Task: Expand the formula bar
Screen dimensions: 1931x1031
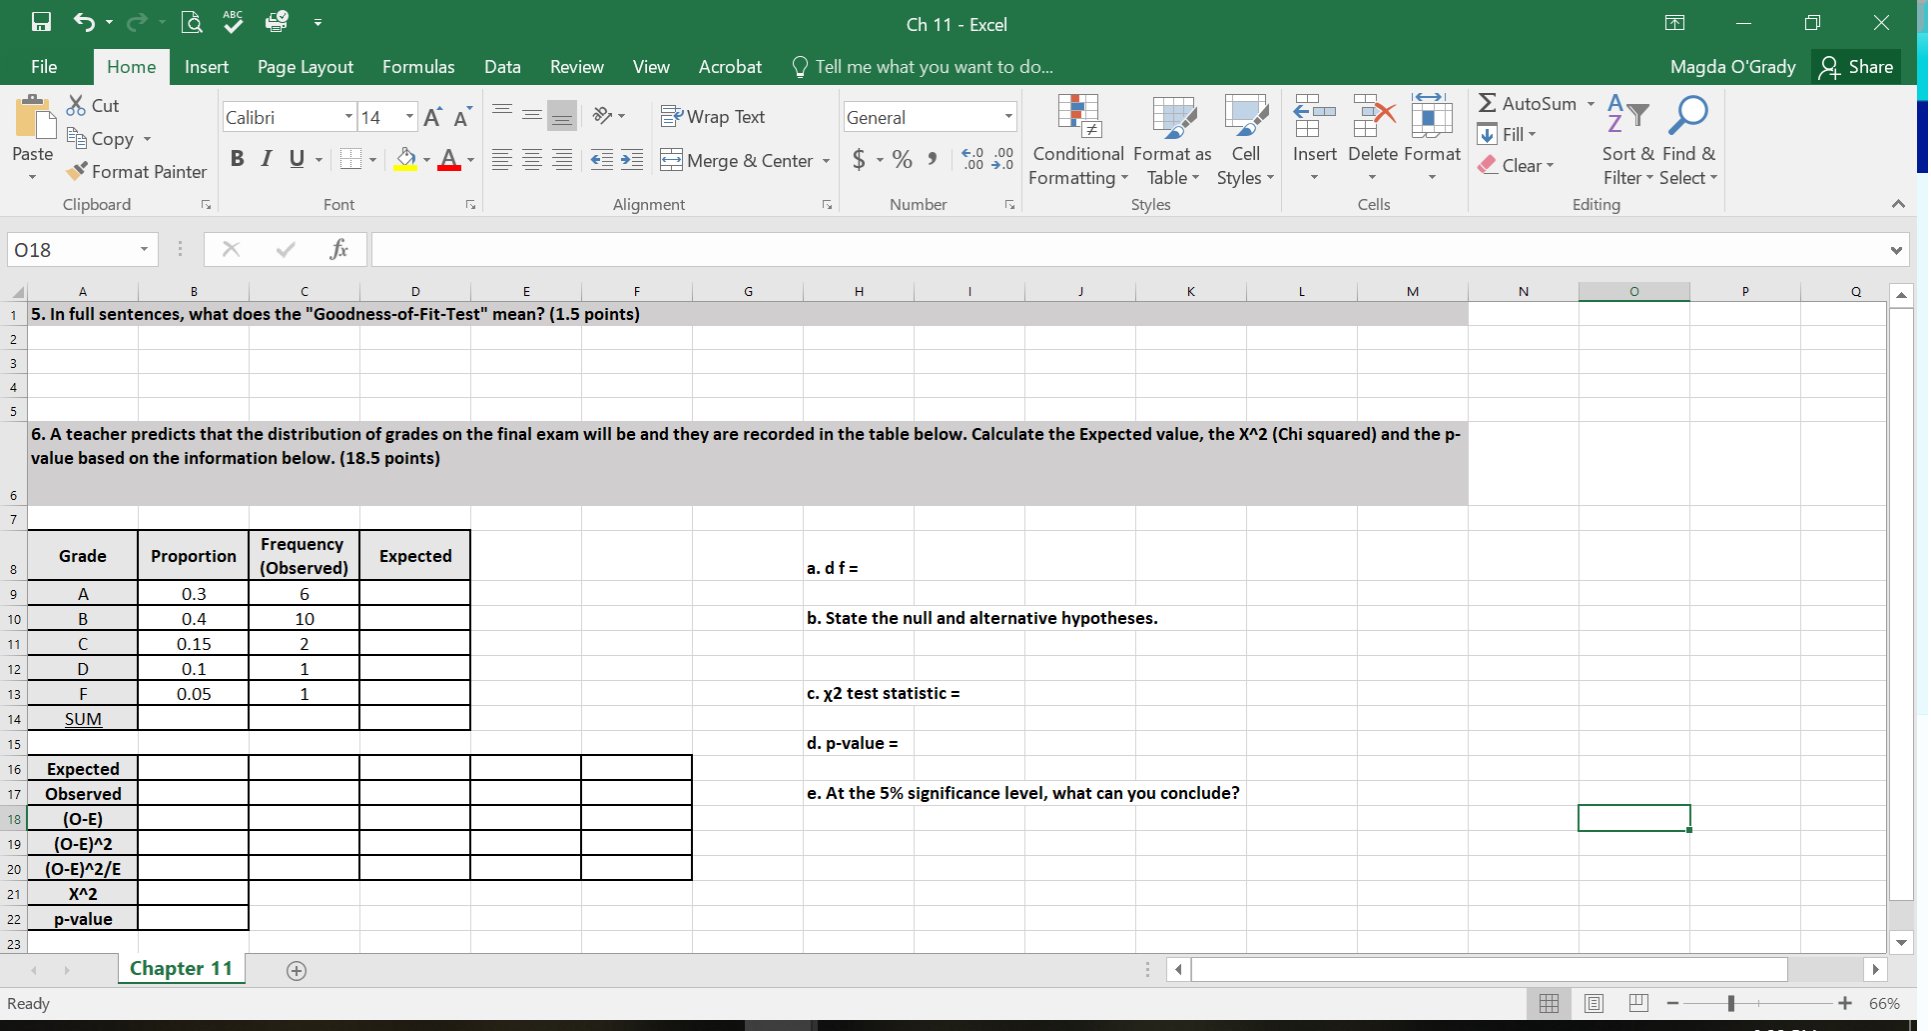Action: click(x=1896, y=250)
